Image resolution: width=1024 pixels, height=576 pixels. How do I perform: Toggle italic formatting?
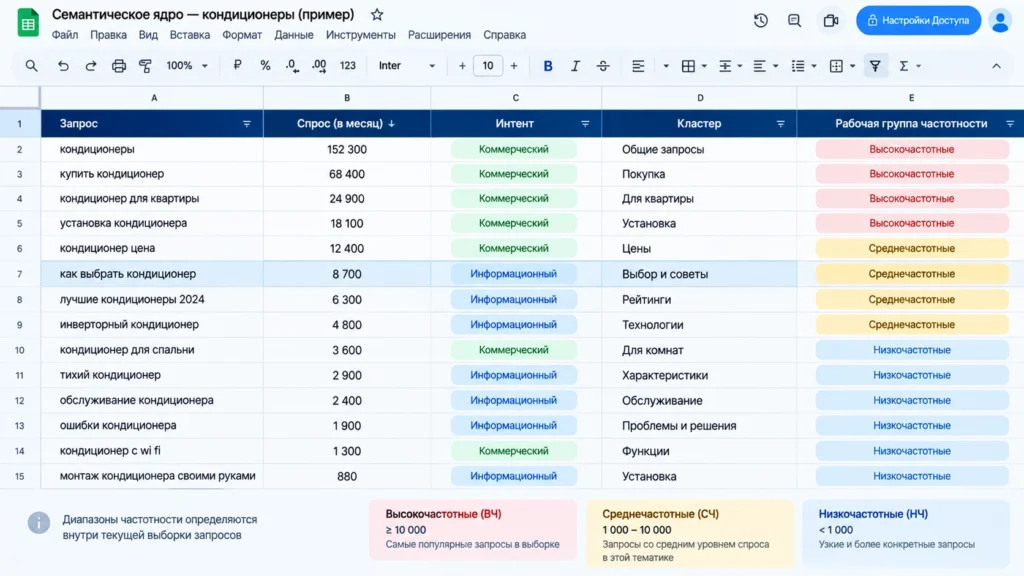[575, 65]
